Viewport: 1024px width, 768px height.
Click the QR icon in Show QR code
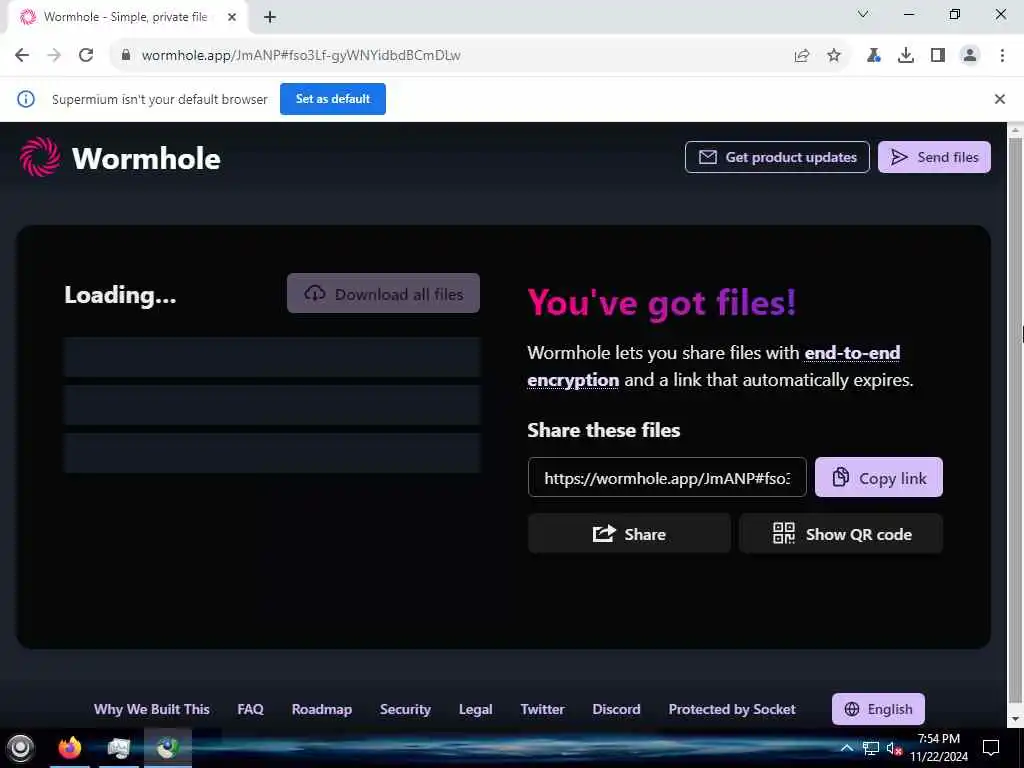coord(784,534)
